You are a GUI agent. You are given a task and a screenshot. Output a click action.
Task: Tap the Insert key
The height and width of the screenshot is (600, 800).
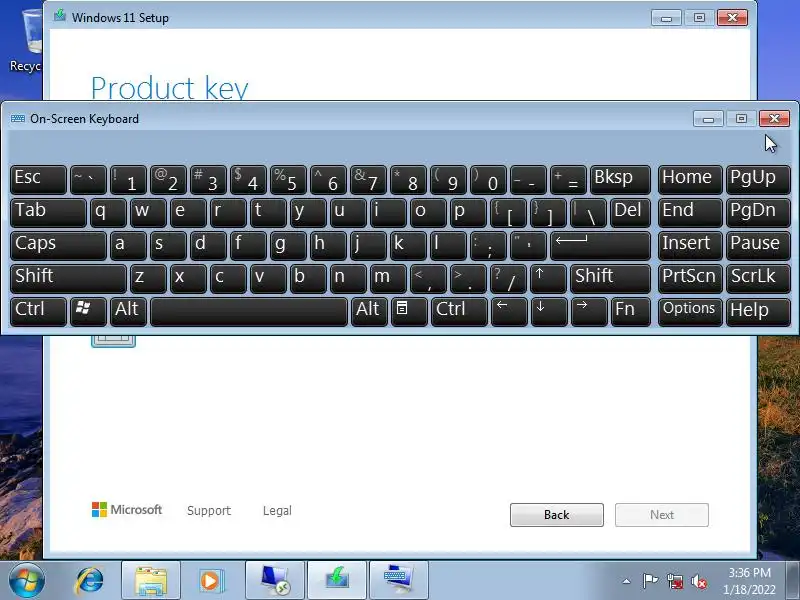coord(690,245)
